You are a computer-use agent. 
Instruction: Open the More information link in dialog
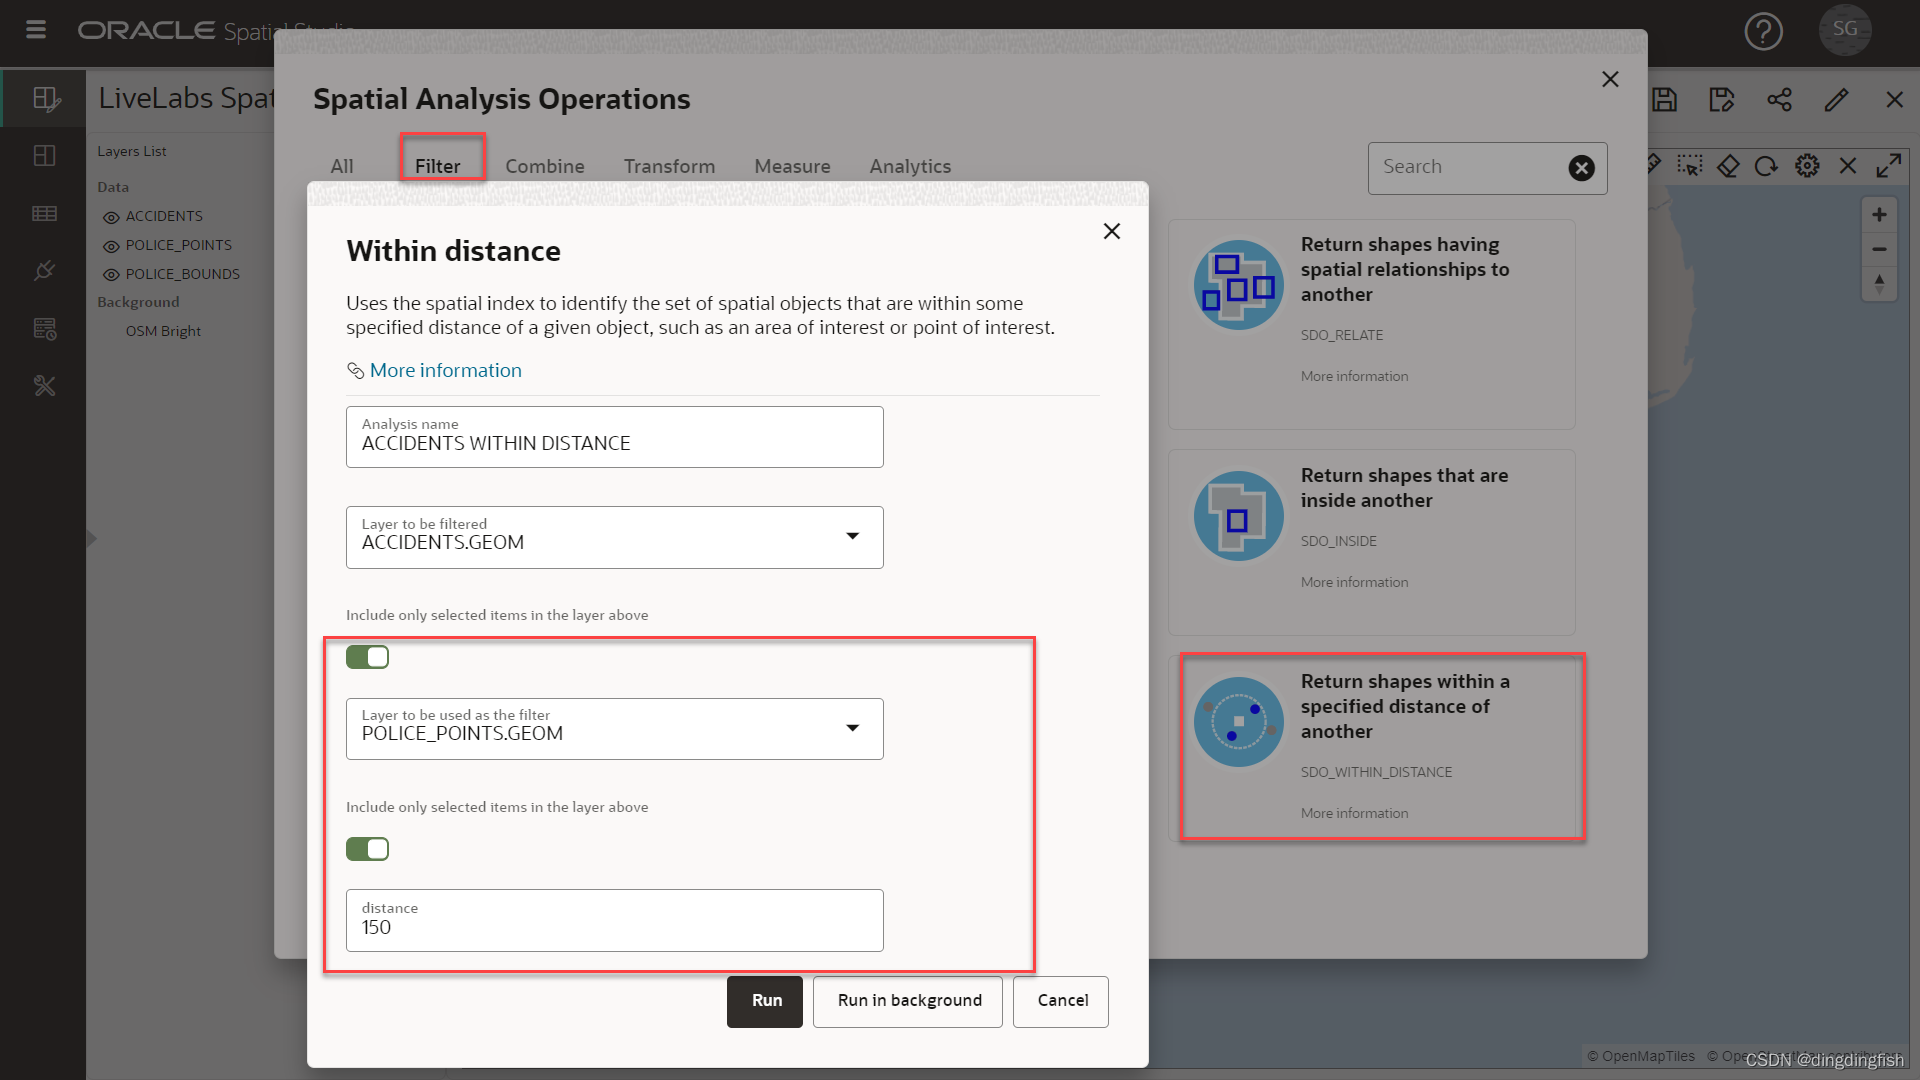445,370
